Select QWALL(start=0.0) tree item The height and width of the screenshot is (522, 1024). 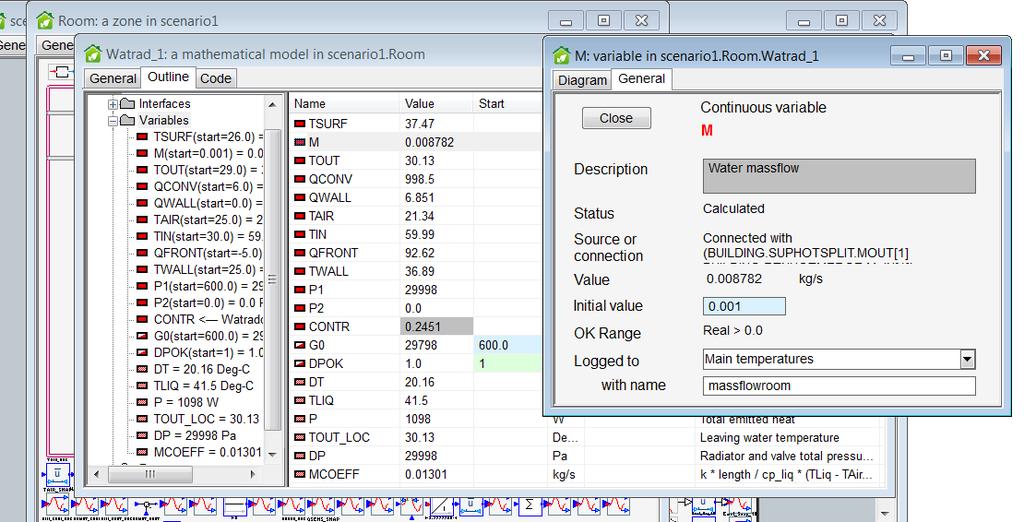[x=208, y=203]
